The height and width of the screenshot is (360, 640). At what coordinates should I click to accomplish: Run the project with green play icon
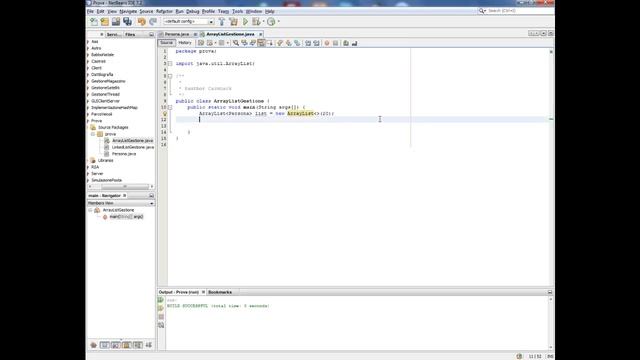tap(245, 22)
